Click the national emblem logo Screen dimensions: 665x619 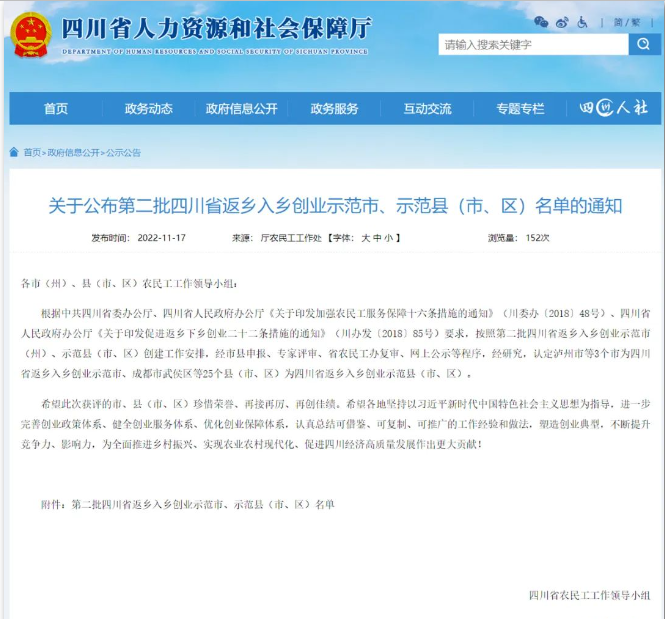[x=31, y=33]
